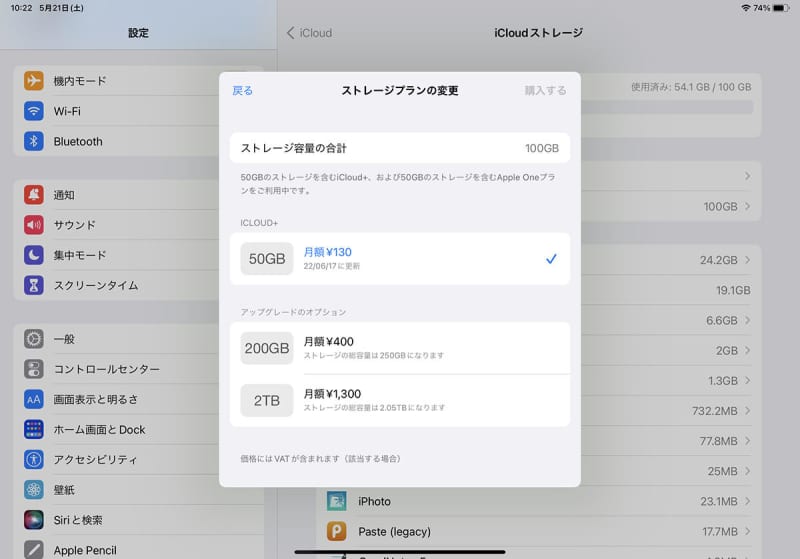Screen dimensions: 800x559
Task: Tap the 使用済み: 54.1 GB / 100 GB text
Action: coord(691,87)
